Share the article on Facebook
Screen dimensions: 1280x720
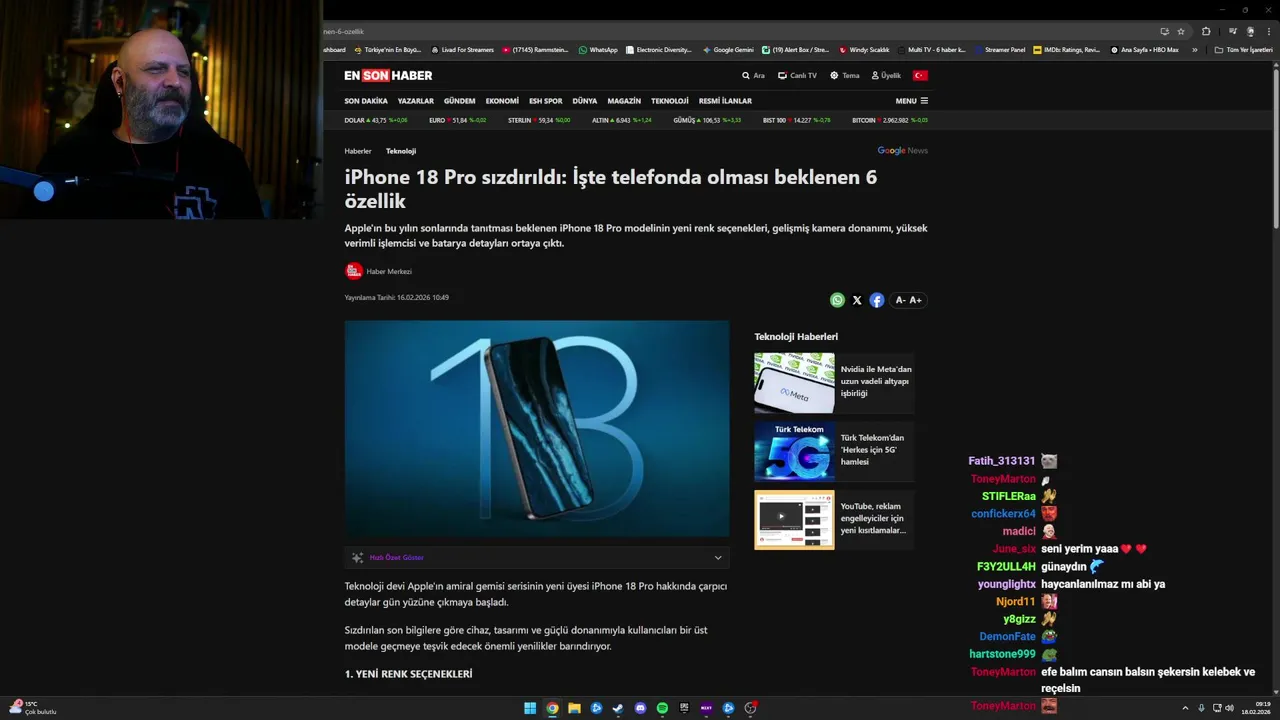876,300
